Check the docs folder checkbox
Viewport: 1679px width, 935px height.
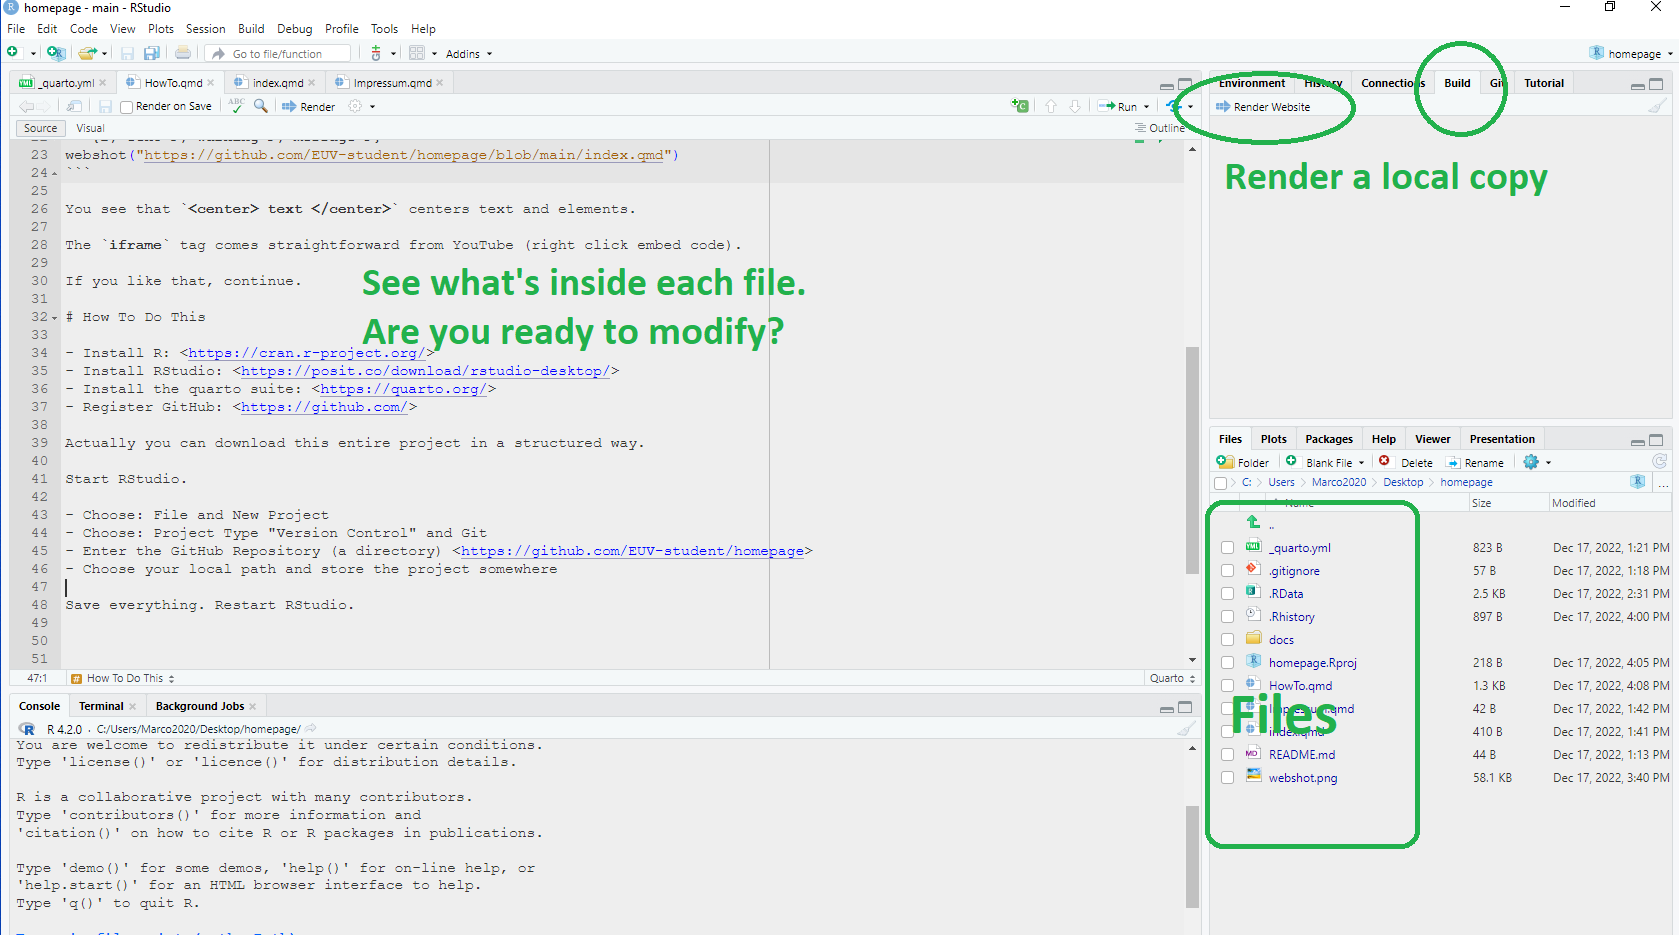pyautogui.click(x=1227, y=640)
